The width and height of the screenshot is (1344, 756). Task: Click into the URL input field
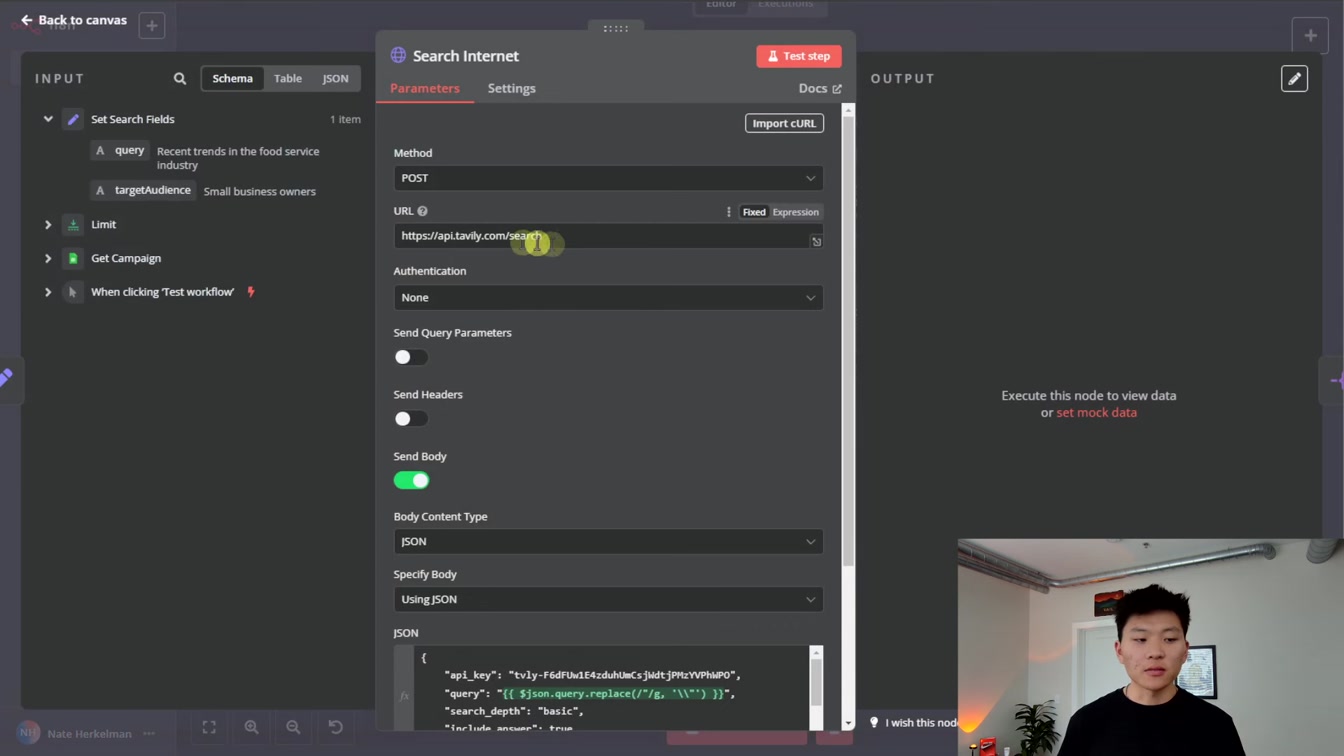[x=608, y=236]
